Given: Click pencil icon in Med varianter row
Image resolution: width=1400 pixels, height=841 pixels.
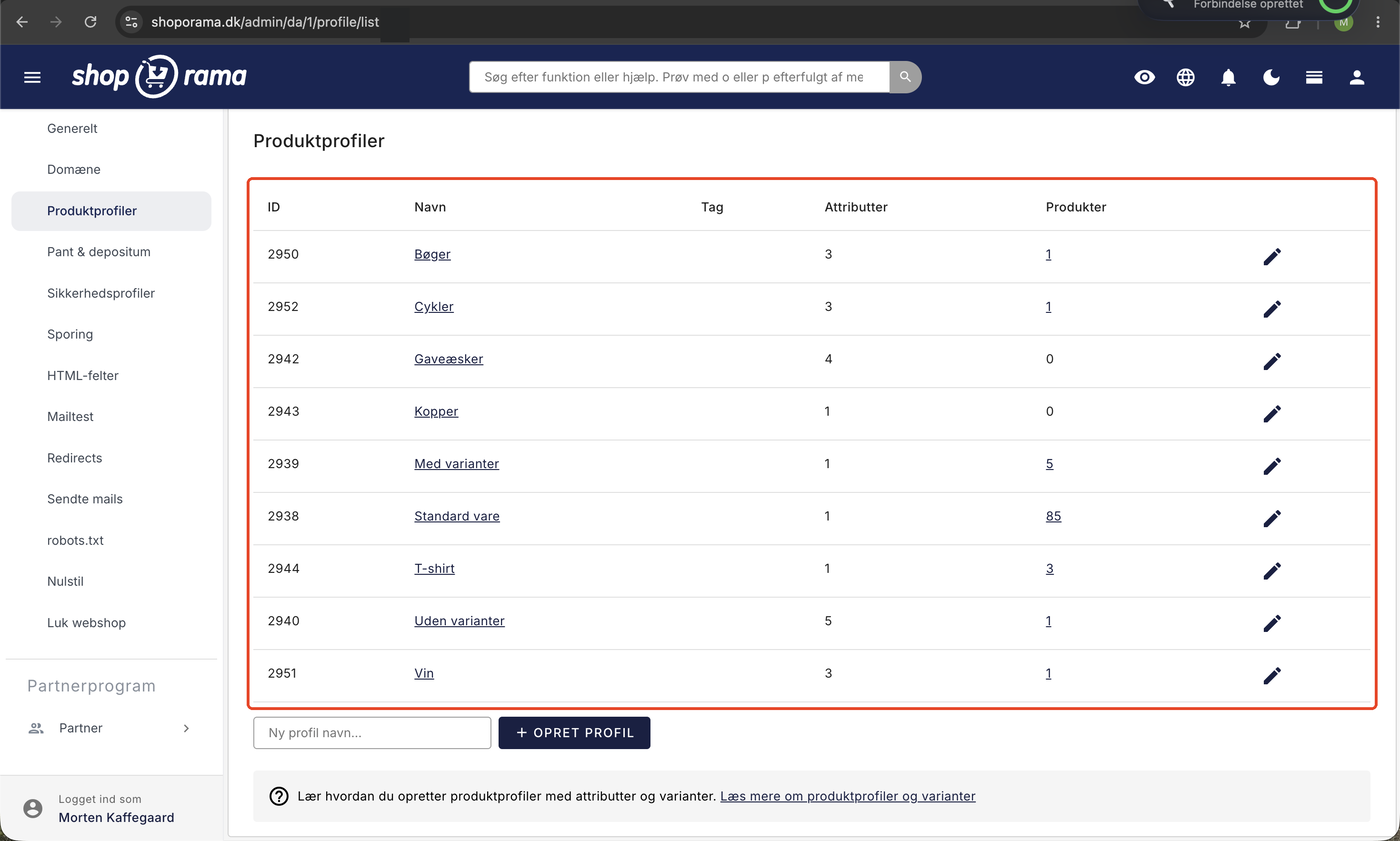Looking at the screenshot, I should tap(1272, 466).
